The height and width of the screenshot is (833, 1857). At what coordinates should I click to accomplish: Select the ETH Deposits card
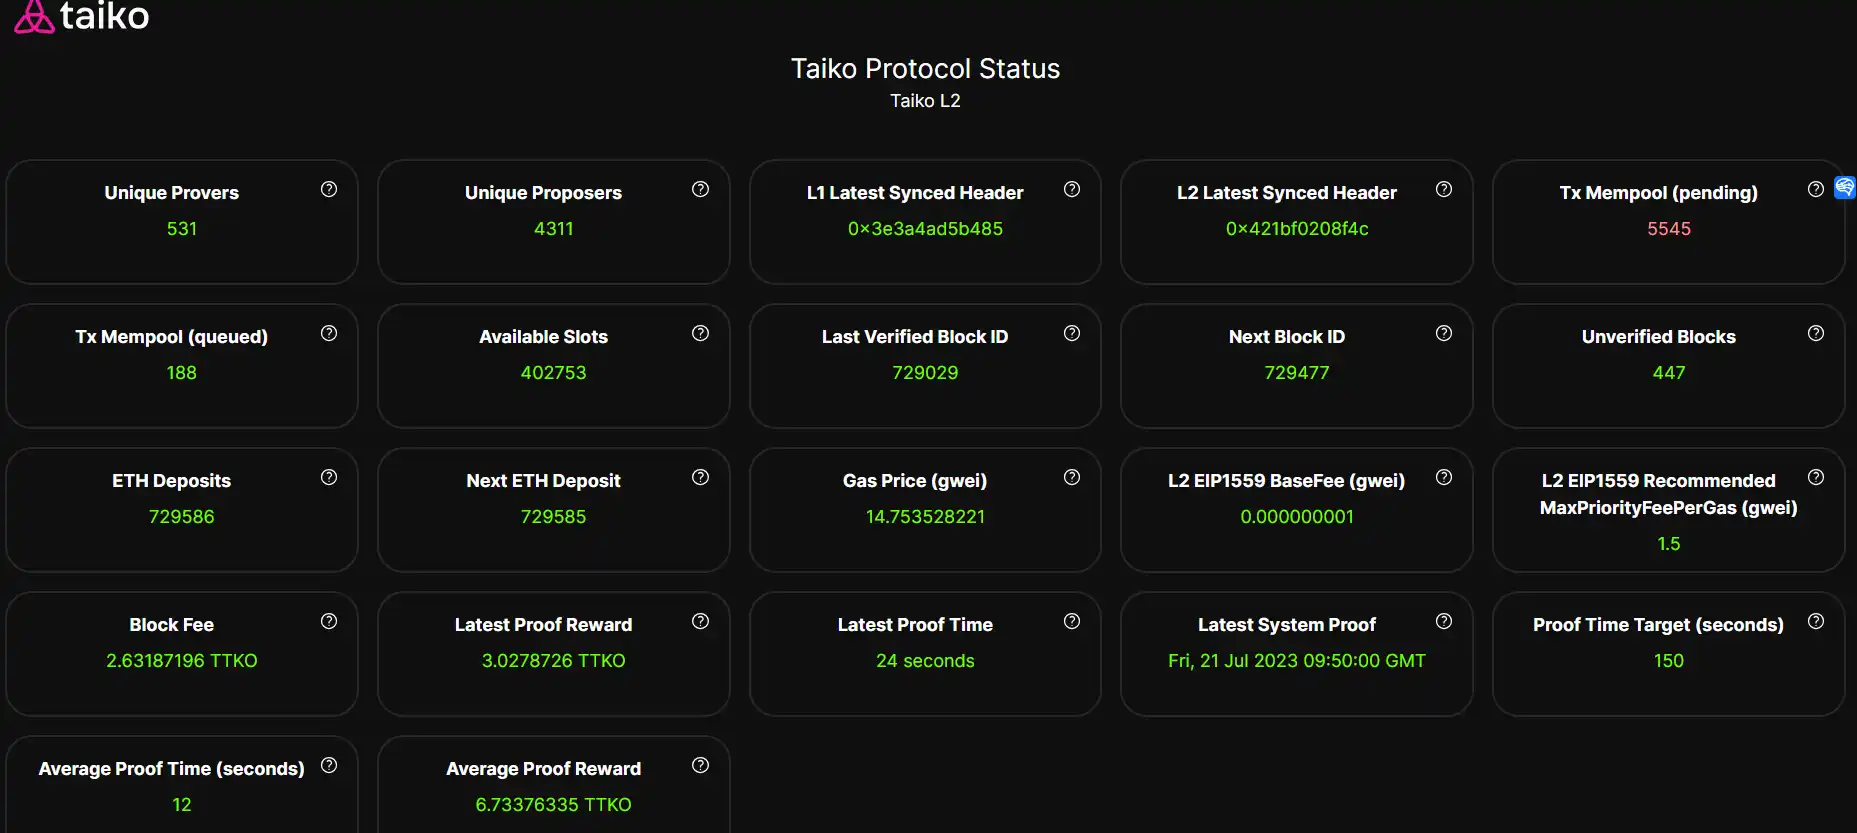[182, 510]
